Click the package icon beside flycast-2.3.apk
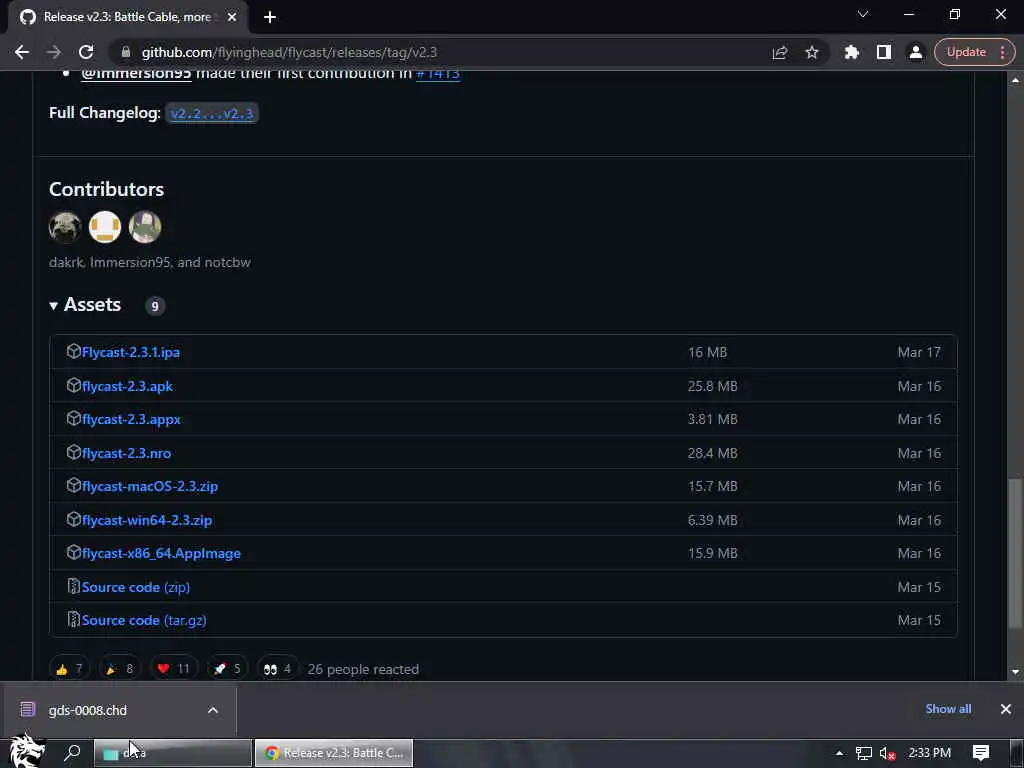This screenshot has height=768, width=1024. (x=74, y=385)
